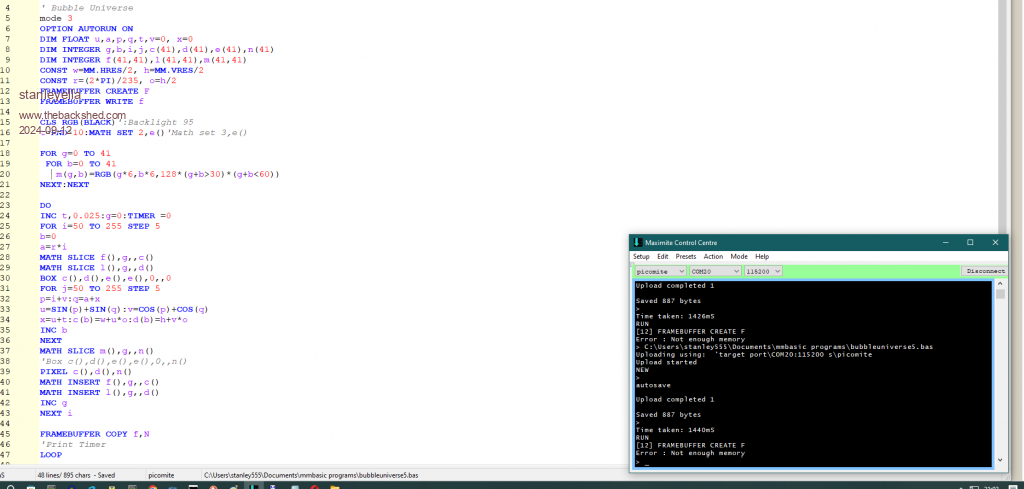Viewport: 1024px width, 489px height.
Task: Open the Presets menu
Action: [686, 257]
